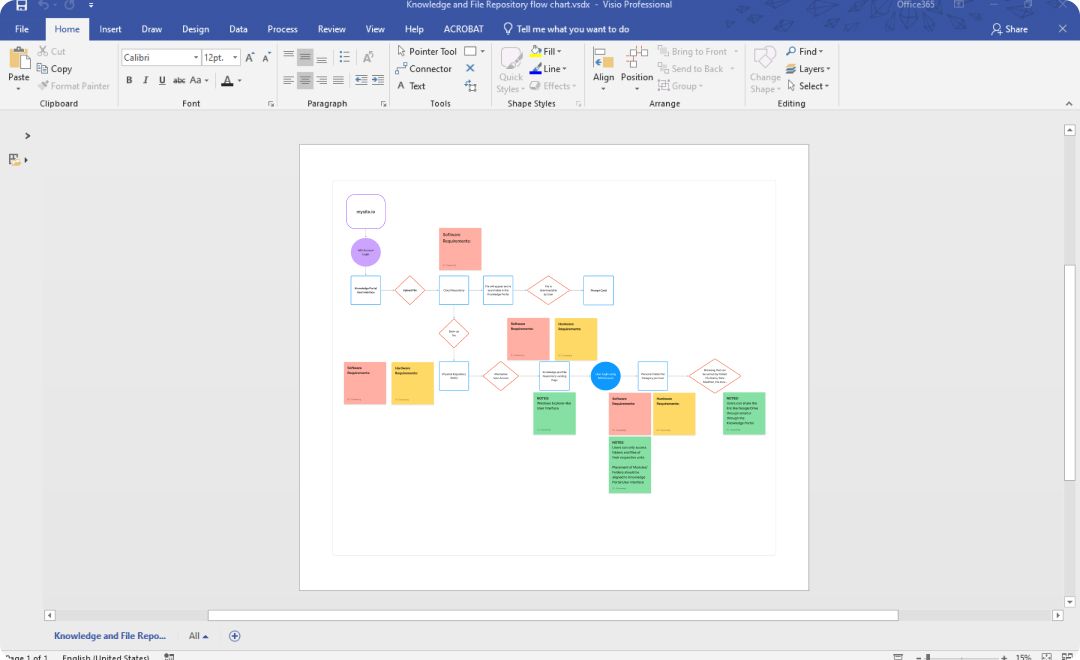1080x660 pixels.
Task: Toggle underline formatting
Action: [x=161, y=80]
